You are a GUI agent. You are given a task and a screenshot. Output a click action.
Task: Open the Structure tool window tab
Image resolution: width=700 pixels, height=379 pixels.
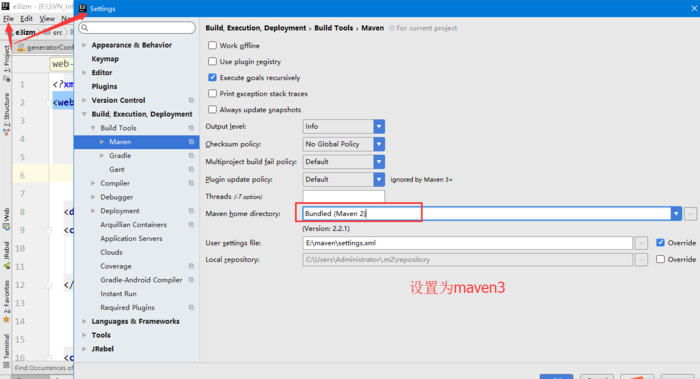point(6,113)
